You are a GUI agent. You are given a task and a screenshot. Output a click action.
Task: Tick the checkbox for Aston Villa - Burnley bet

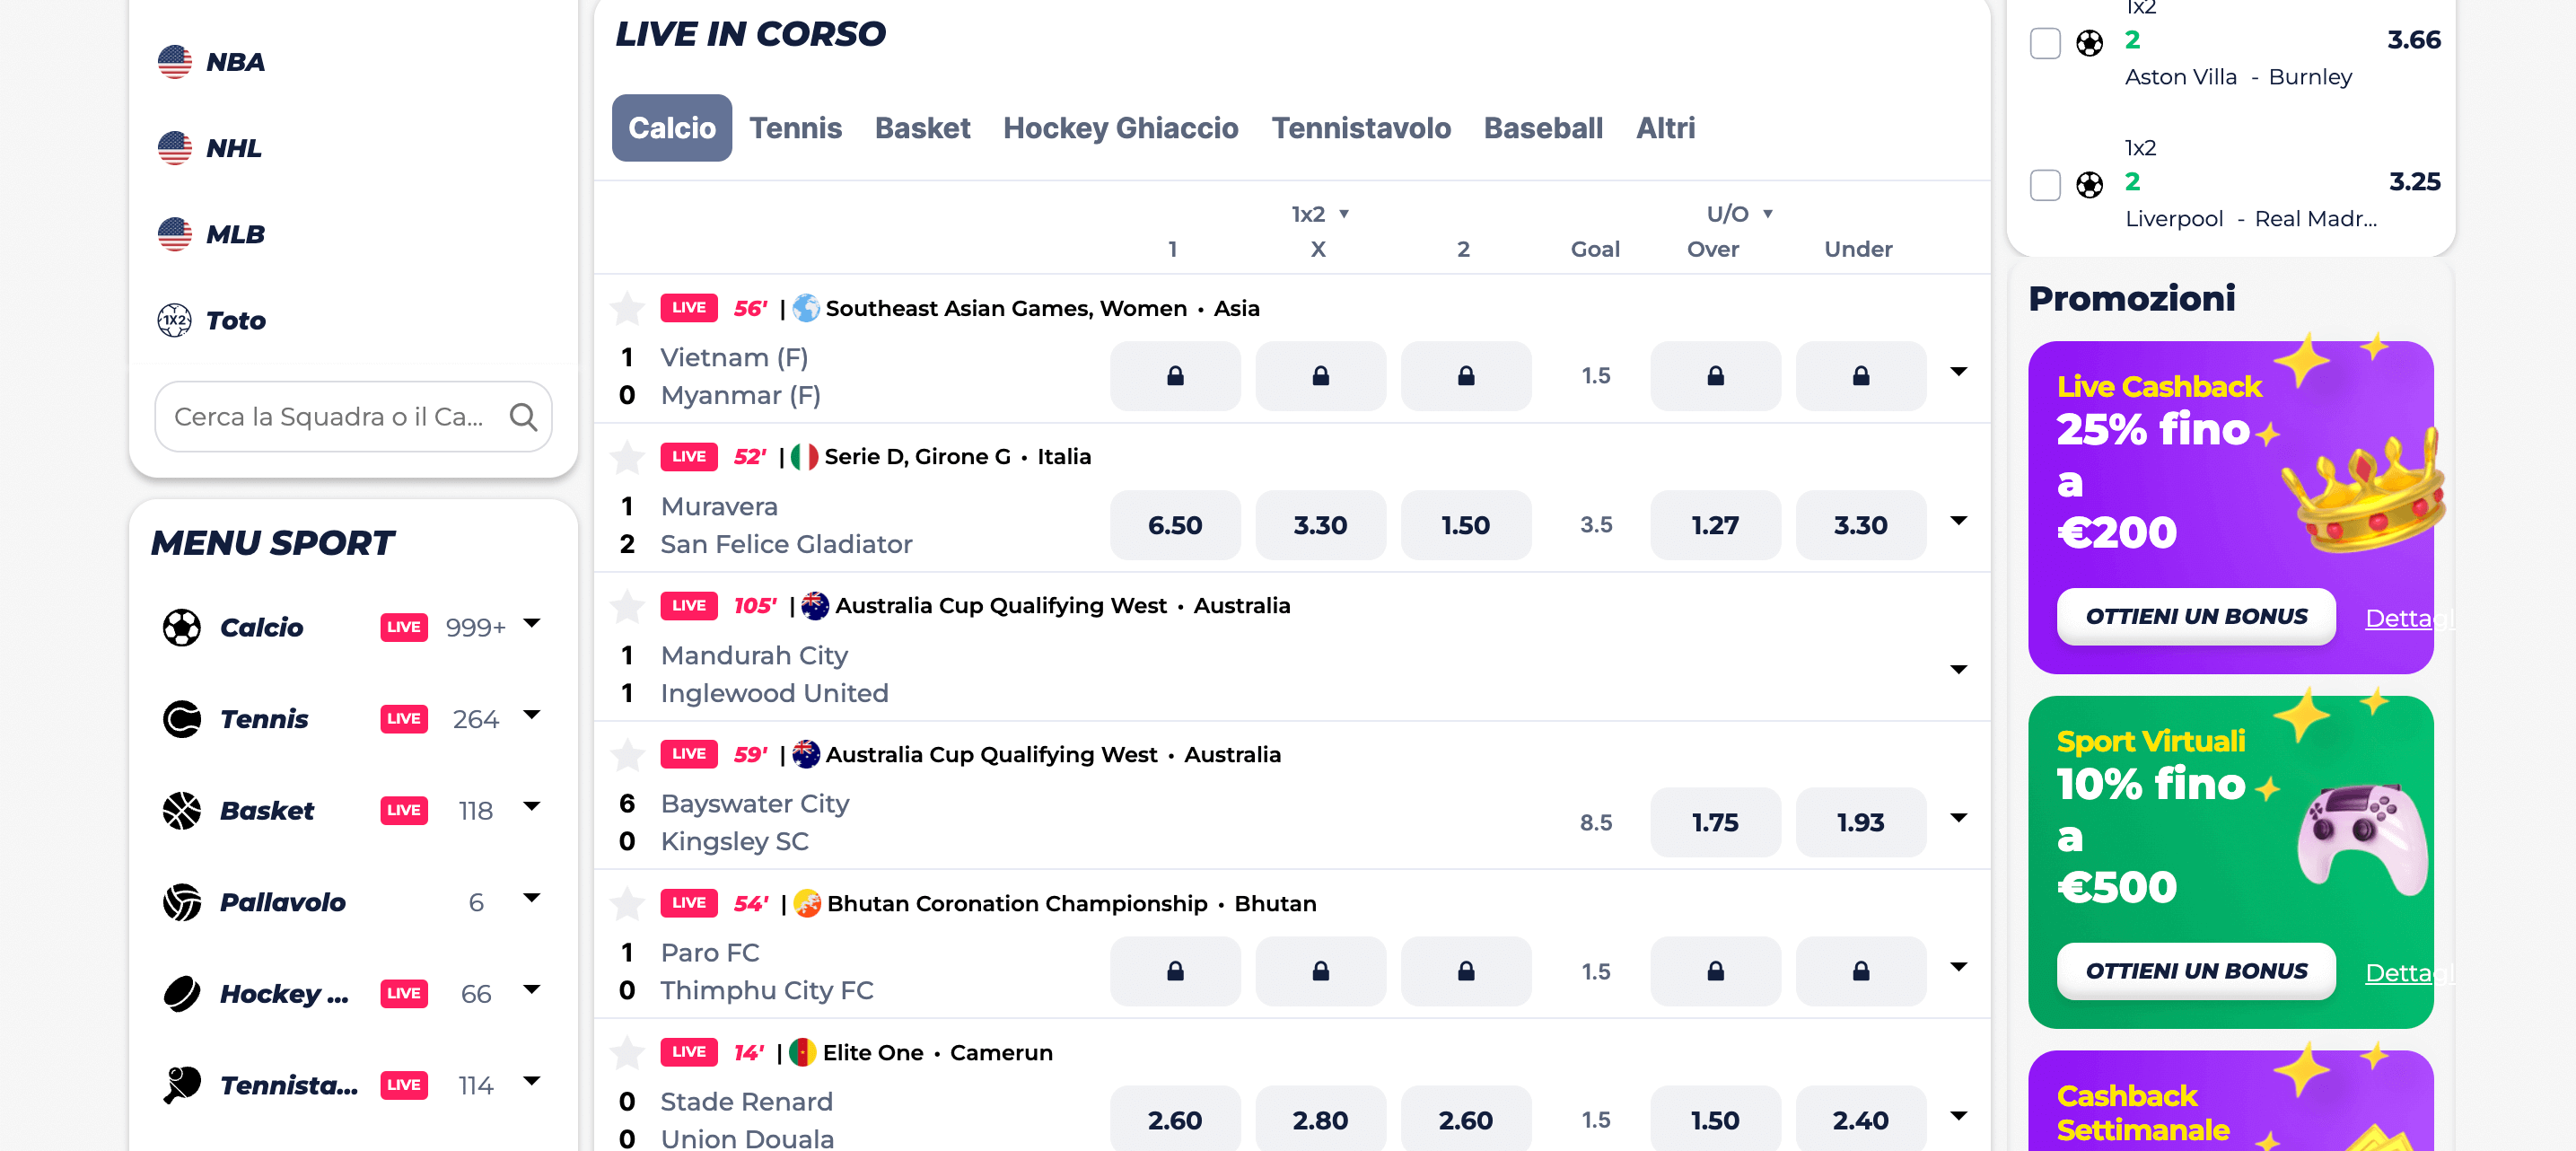pyautogui.click(x=2045, y=44)
